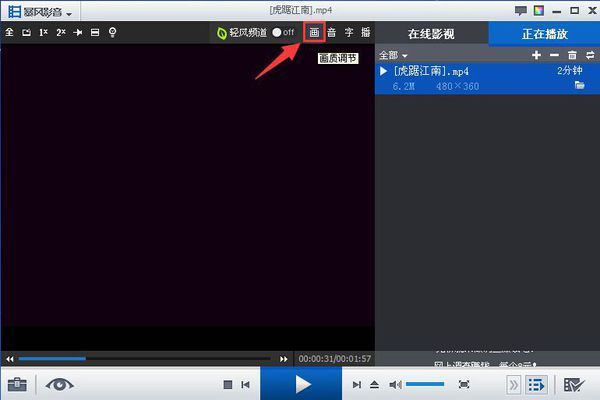
Task: Add a file with the plus icon
Action: point(536,56)
